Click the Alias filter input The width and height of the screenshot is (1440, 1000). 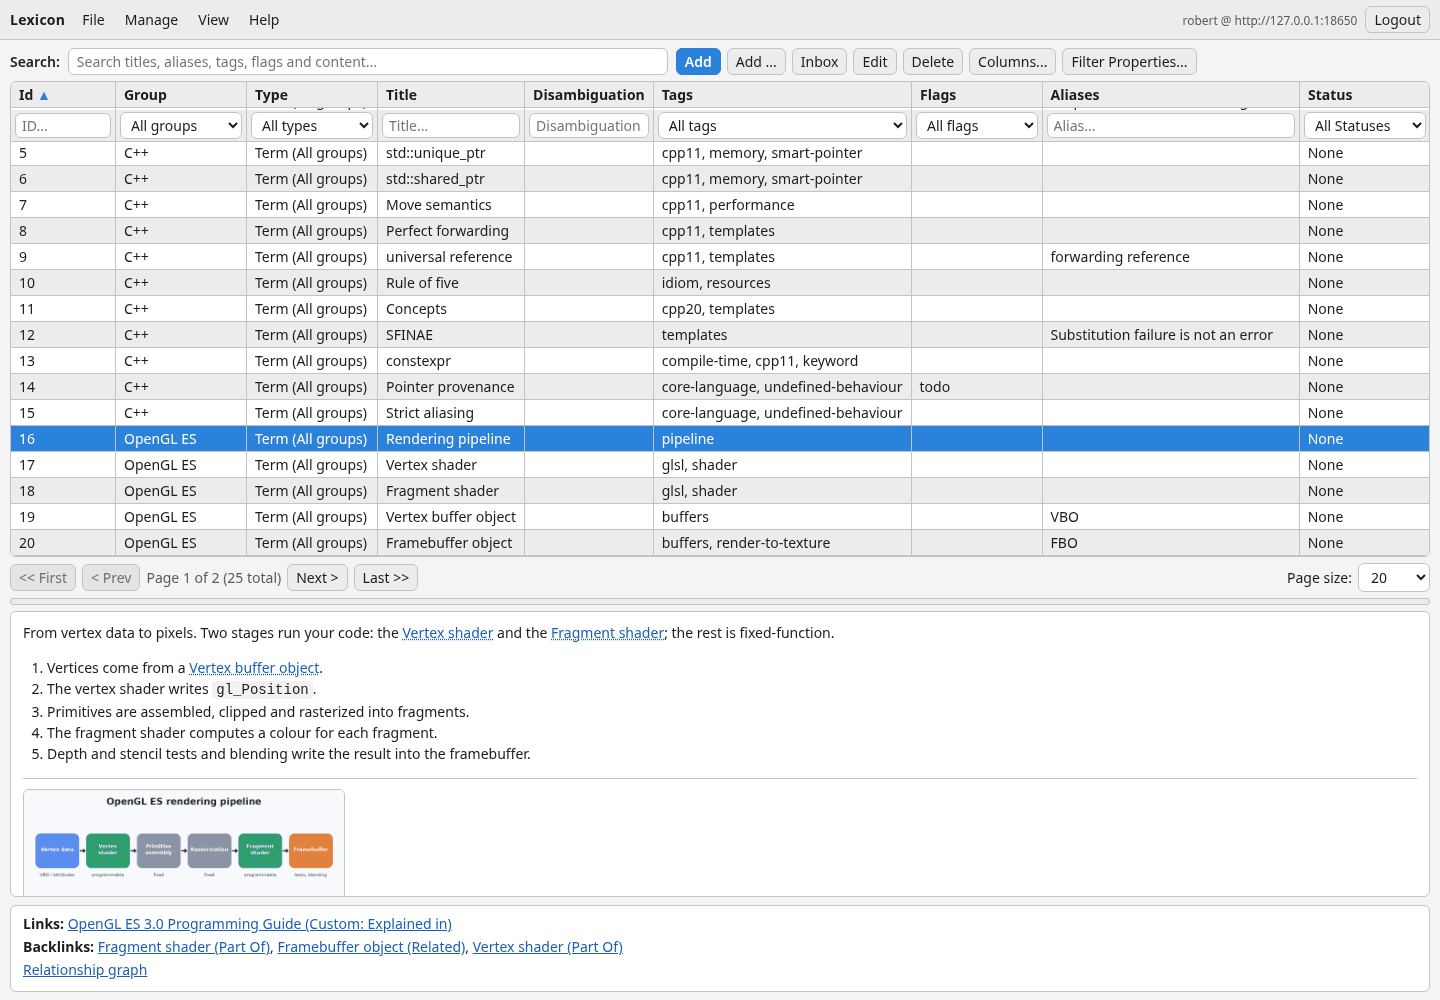(x=1171, y=126)
